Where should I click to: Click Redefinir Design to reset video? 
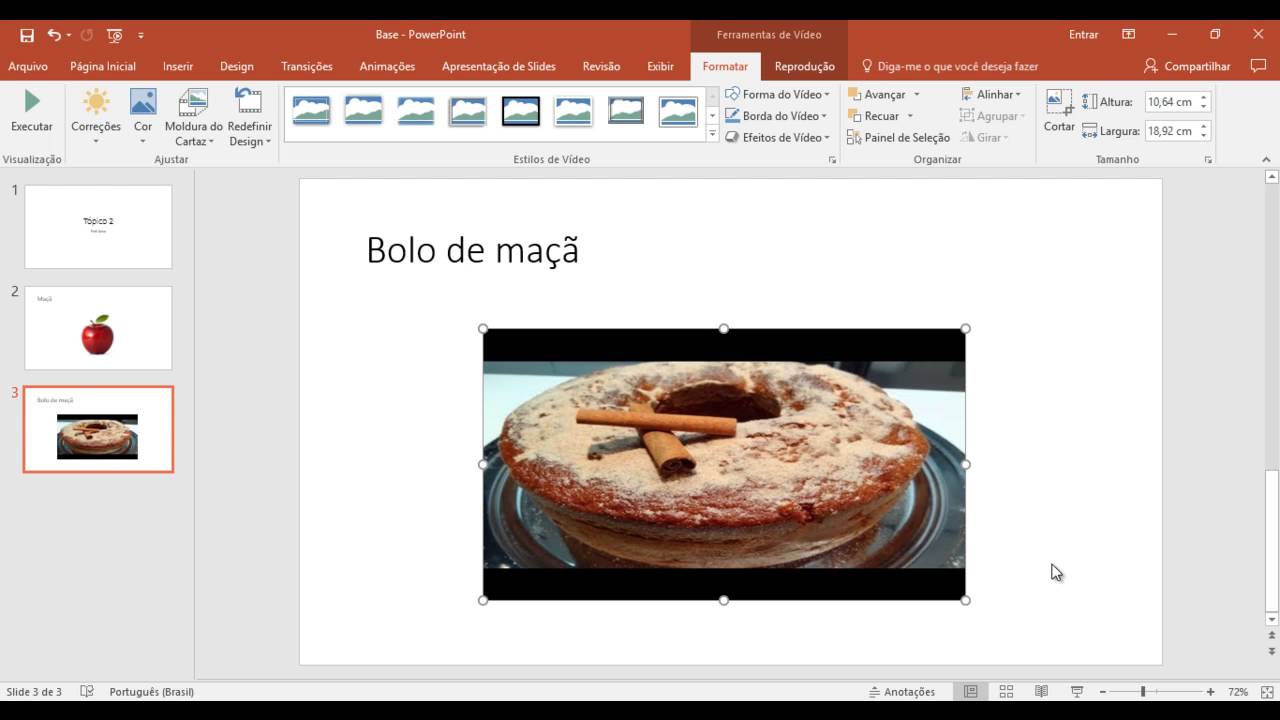pos(249,117)
